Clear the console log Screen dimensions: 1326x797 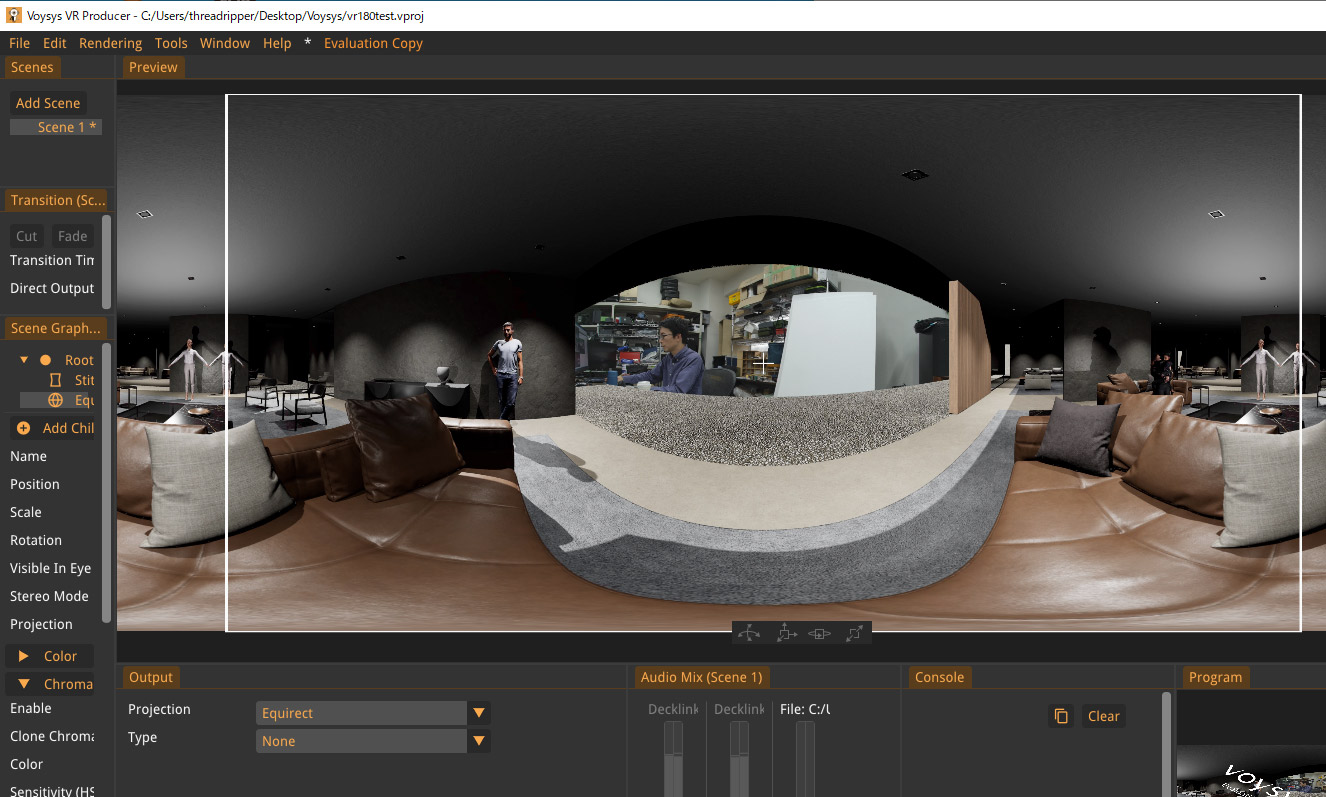(1103, 716)
